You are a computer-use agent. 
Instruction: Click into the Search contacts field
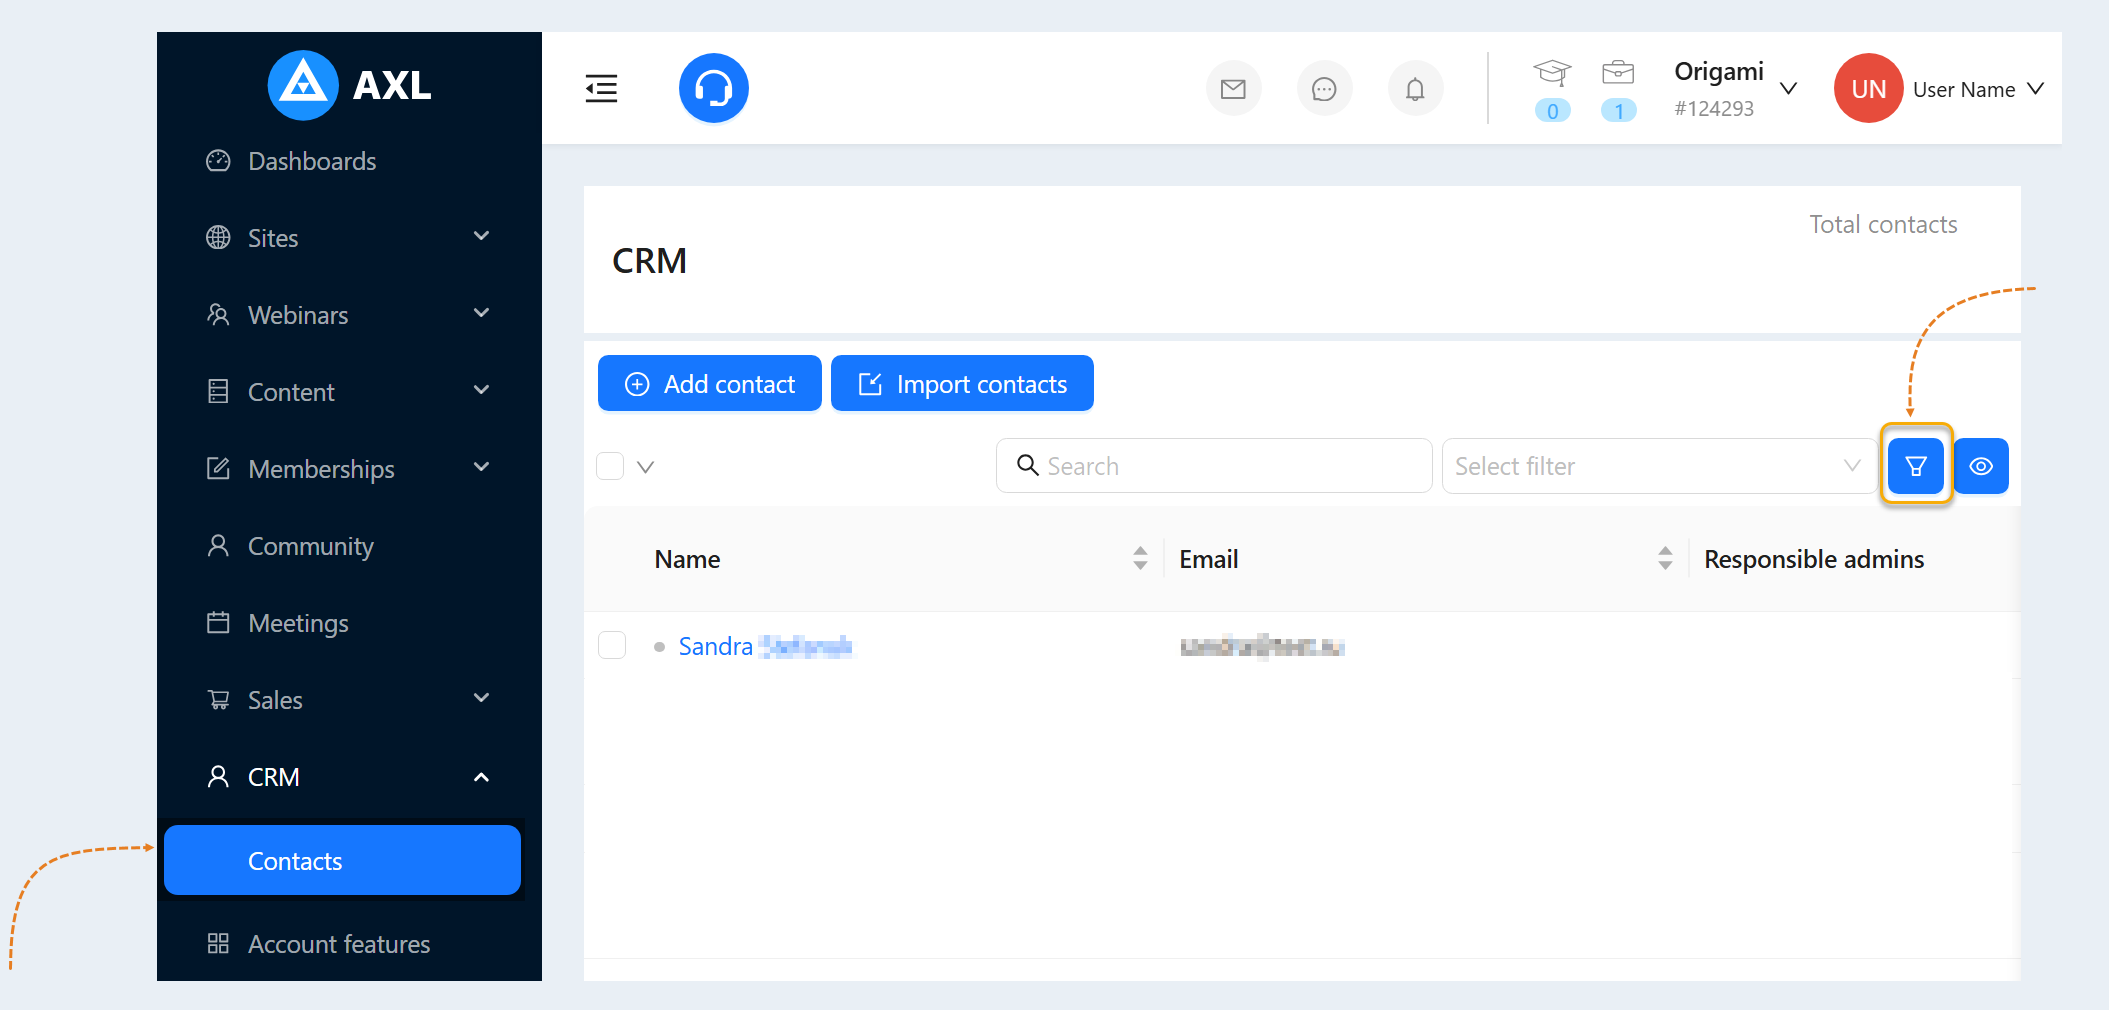(x=1214, y=466)
